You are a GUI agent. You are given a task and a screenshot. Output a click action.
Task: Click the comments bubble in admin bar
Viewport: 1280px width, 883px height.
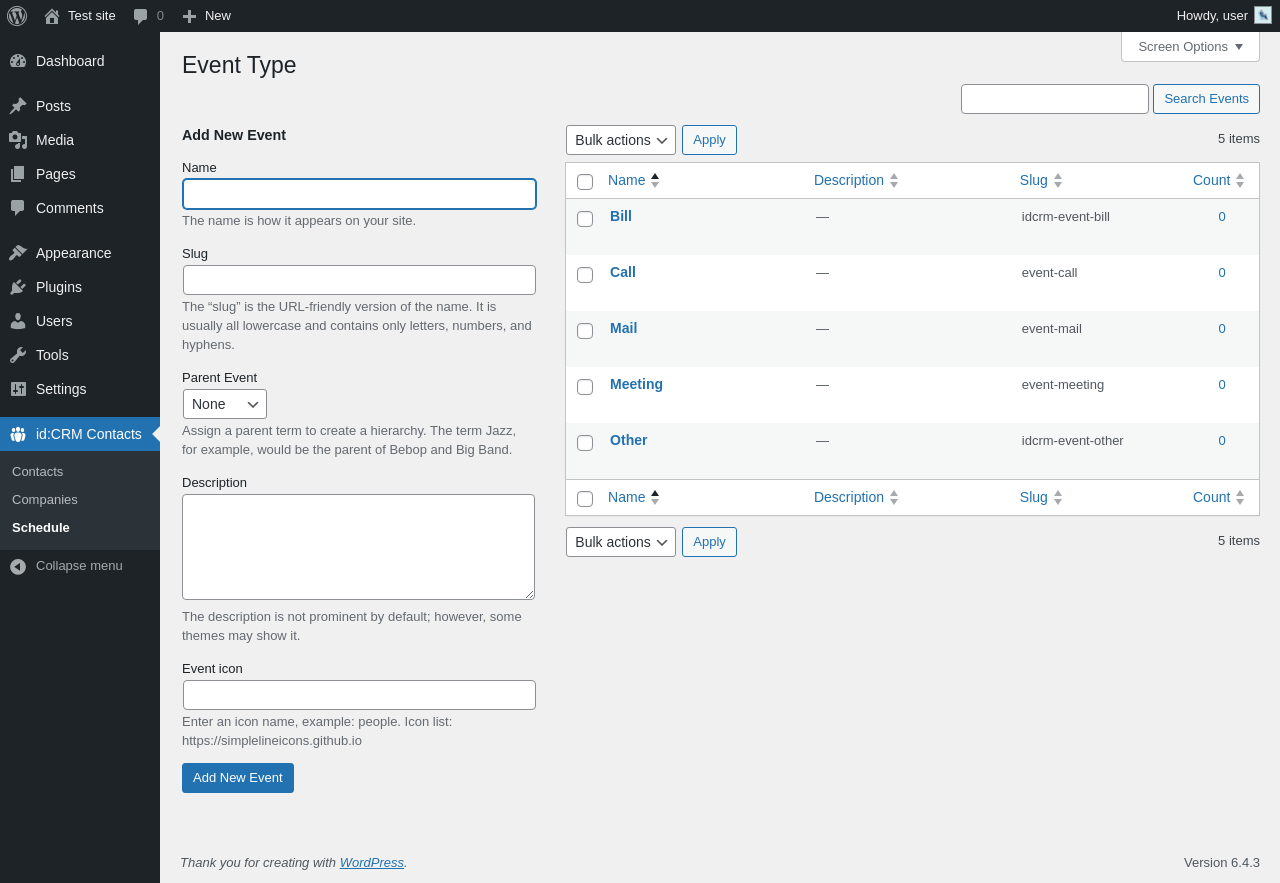[x=141, y=16]
